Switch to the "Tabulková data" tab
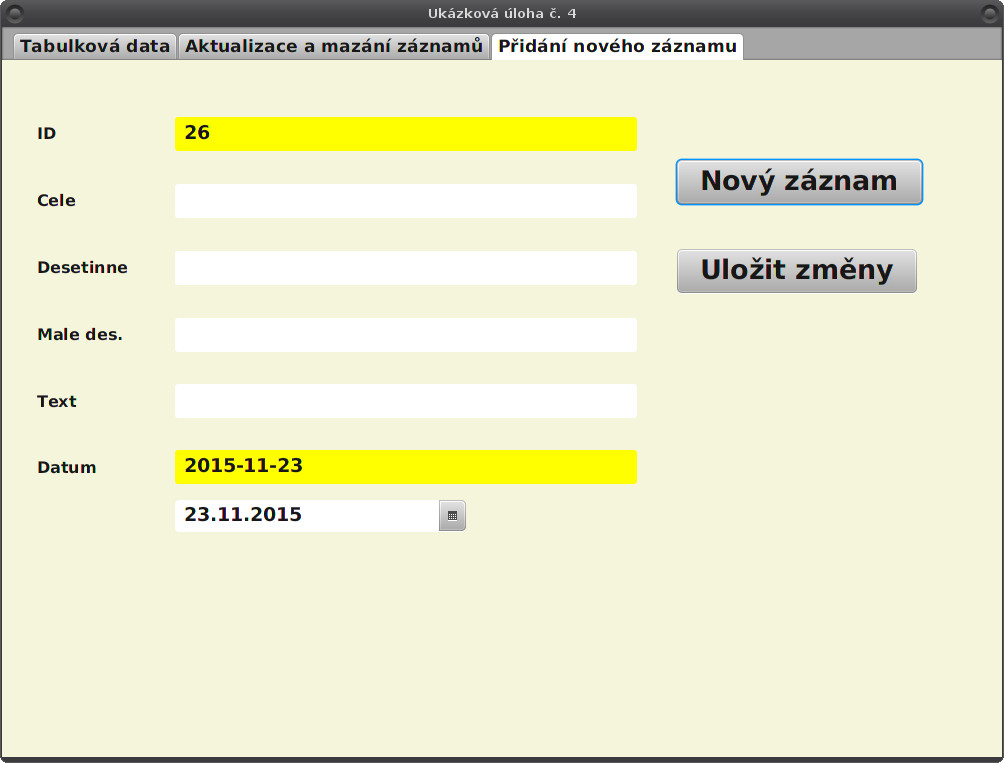 click(94, 45)
